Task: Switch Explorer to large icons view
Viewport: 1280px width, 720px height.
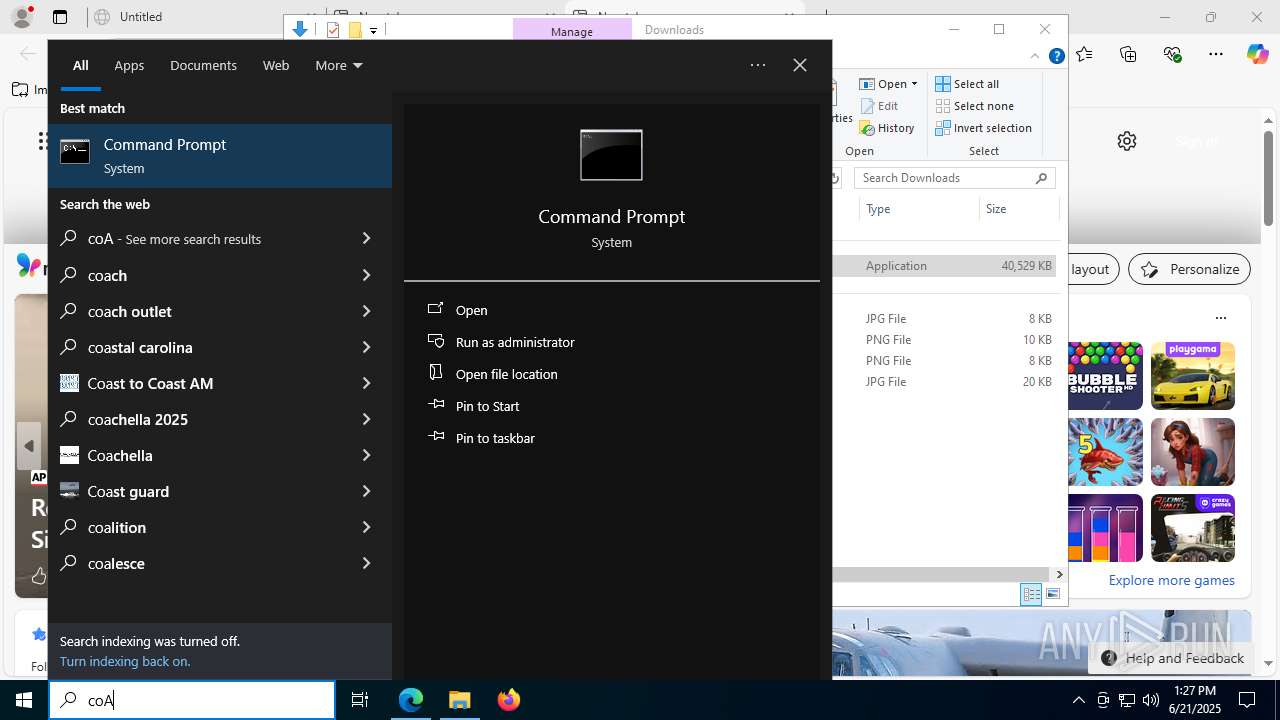Action: pos(1053,594)
